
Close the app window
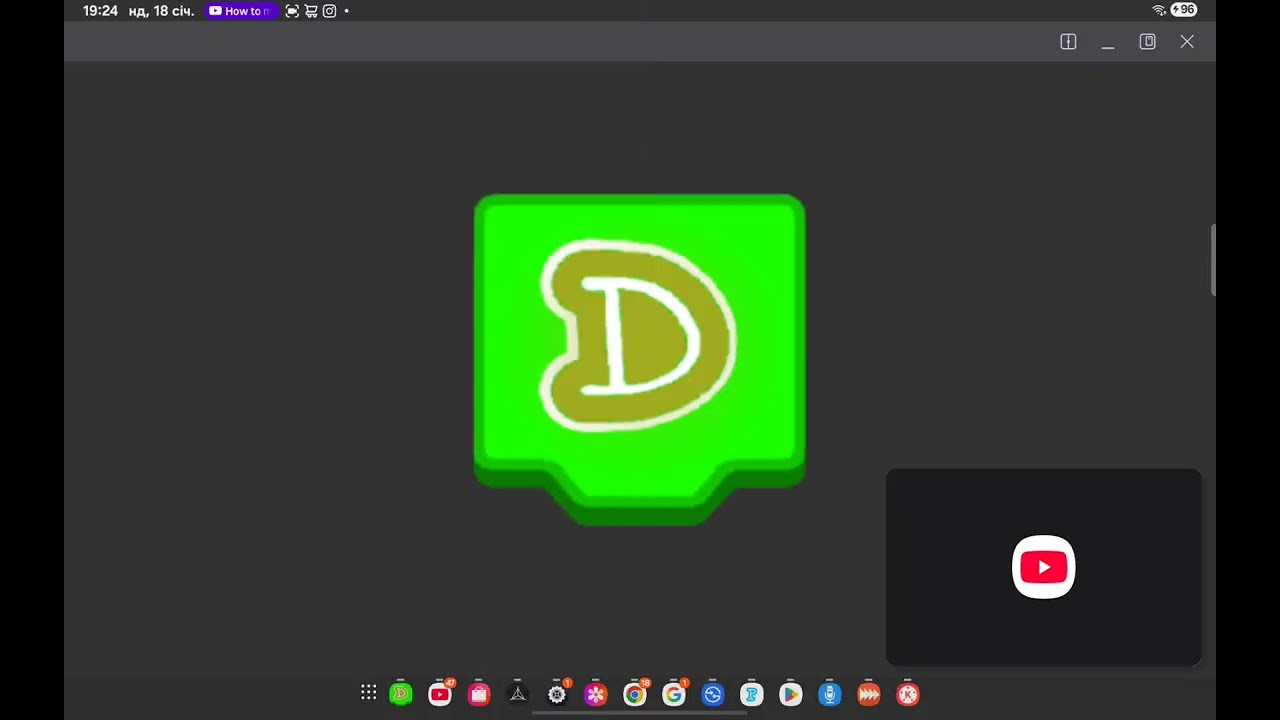click(1187, 41)
